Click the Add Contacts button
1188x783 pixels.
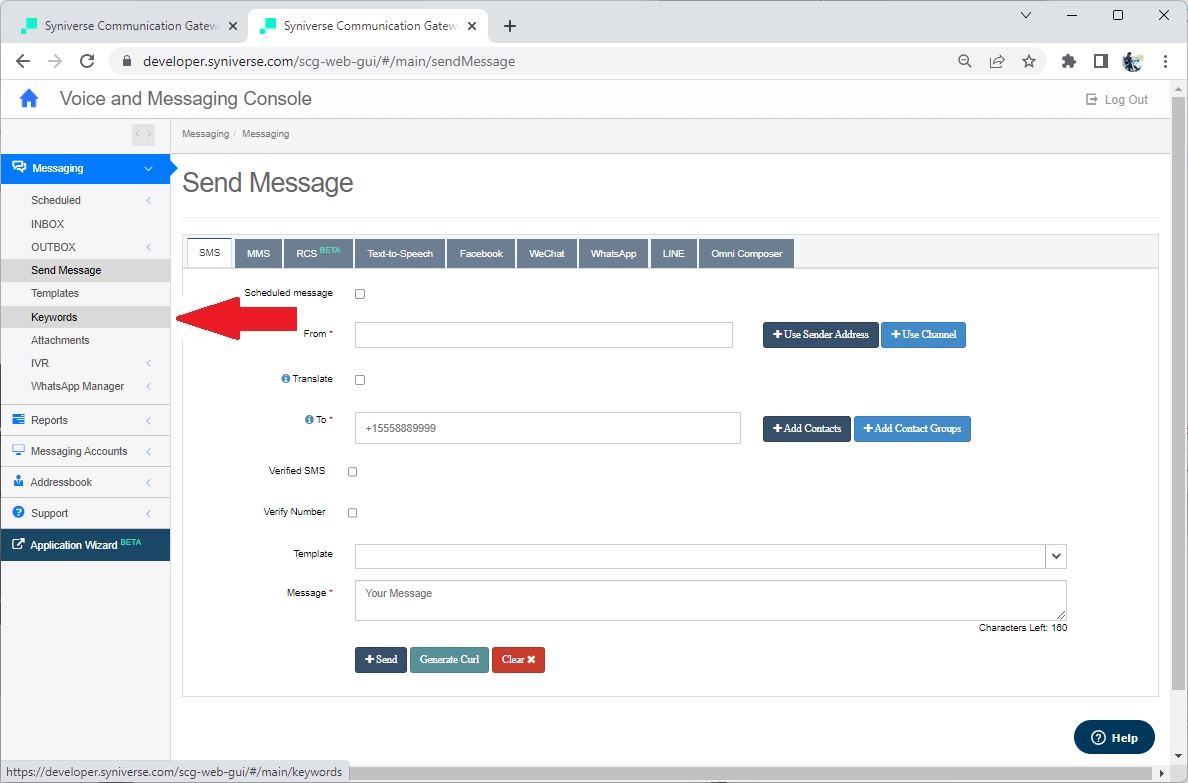coord(807,429)
